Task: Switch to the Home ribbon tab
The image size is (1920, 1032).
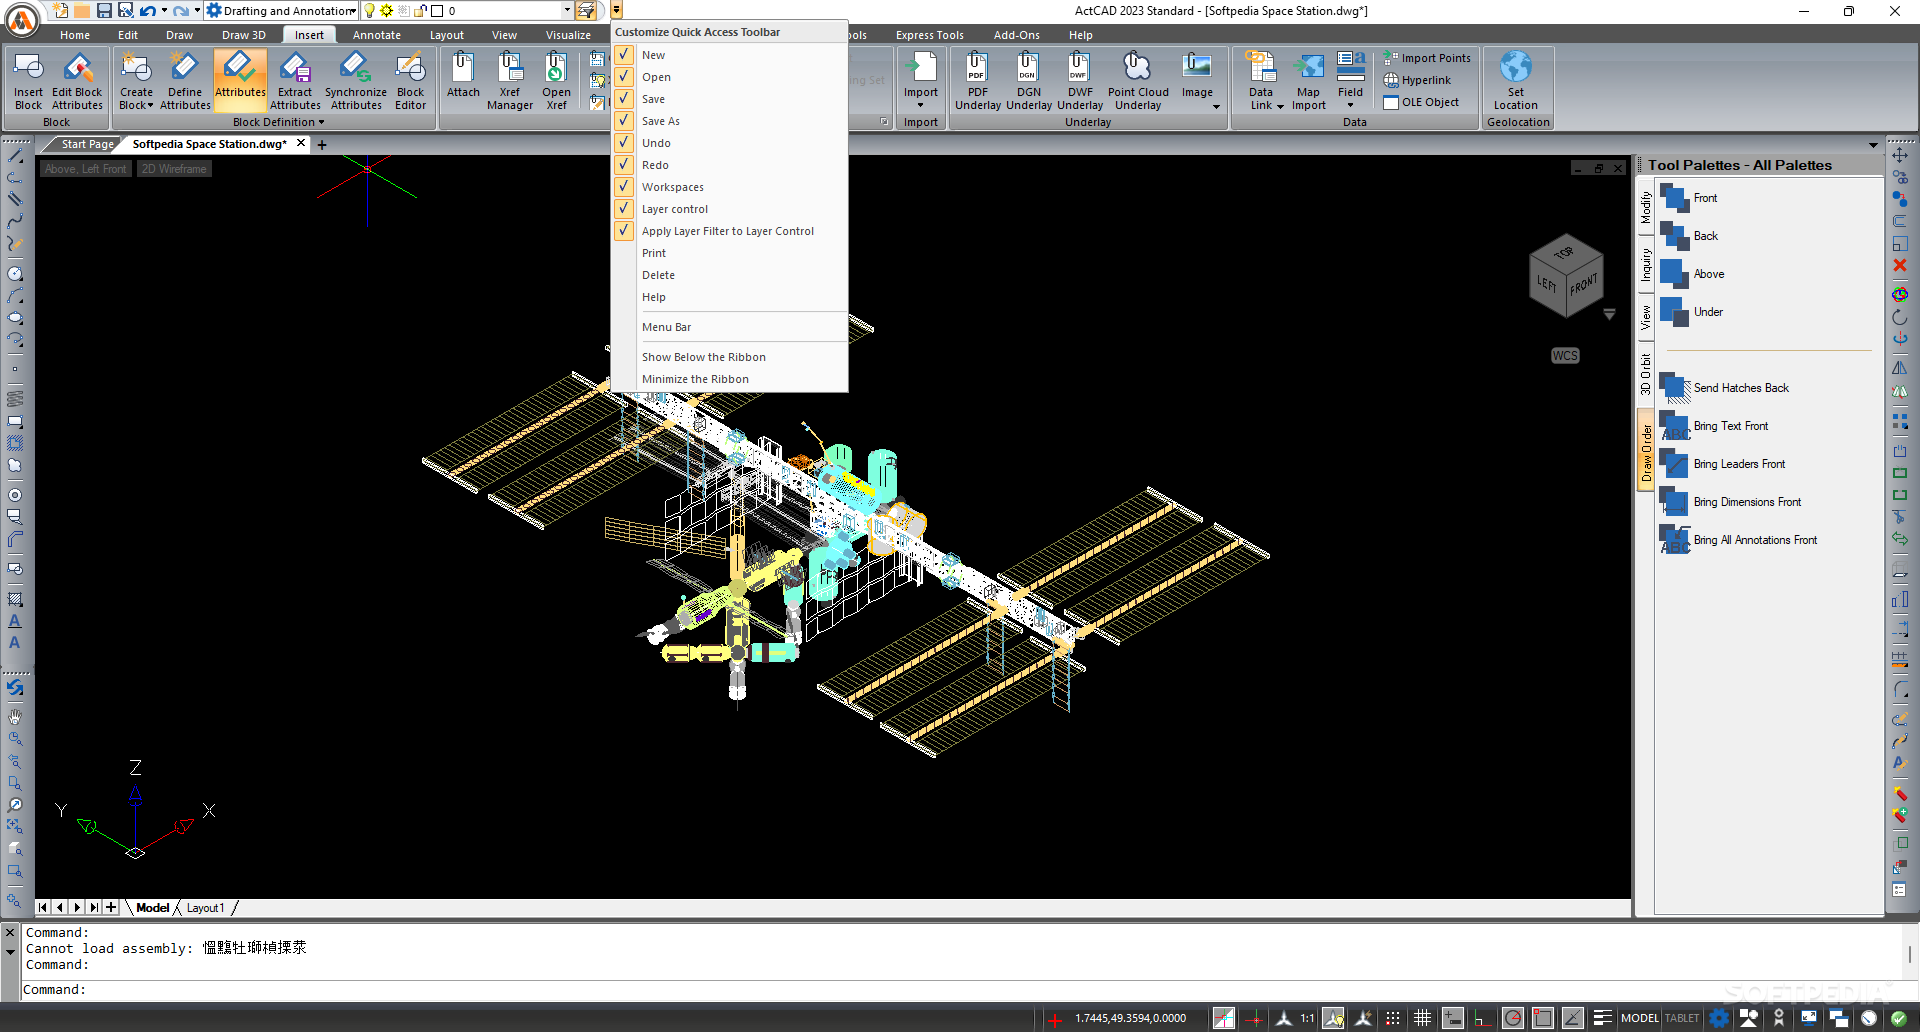Action: [x=75, y=35]
